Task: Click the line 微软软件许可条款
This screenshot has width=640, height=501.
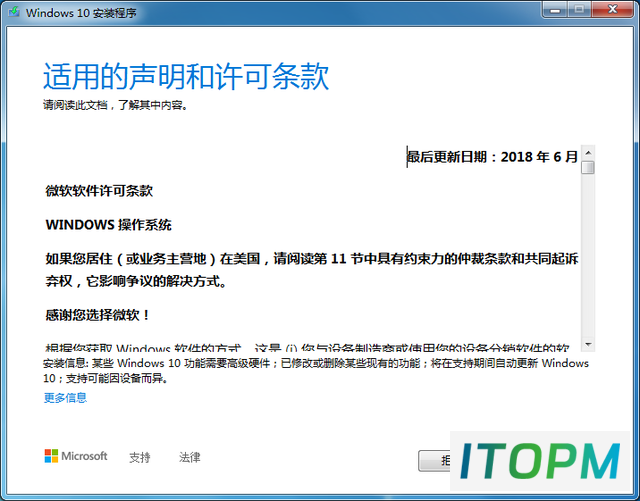Action: pyautogui.click(x=99, y=191)
